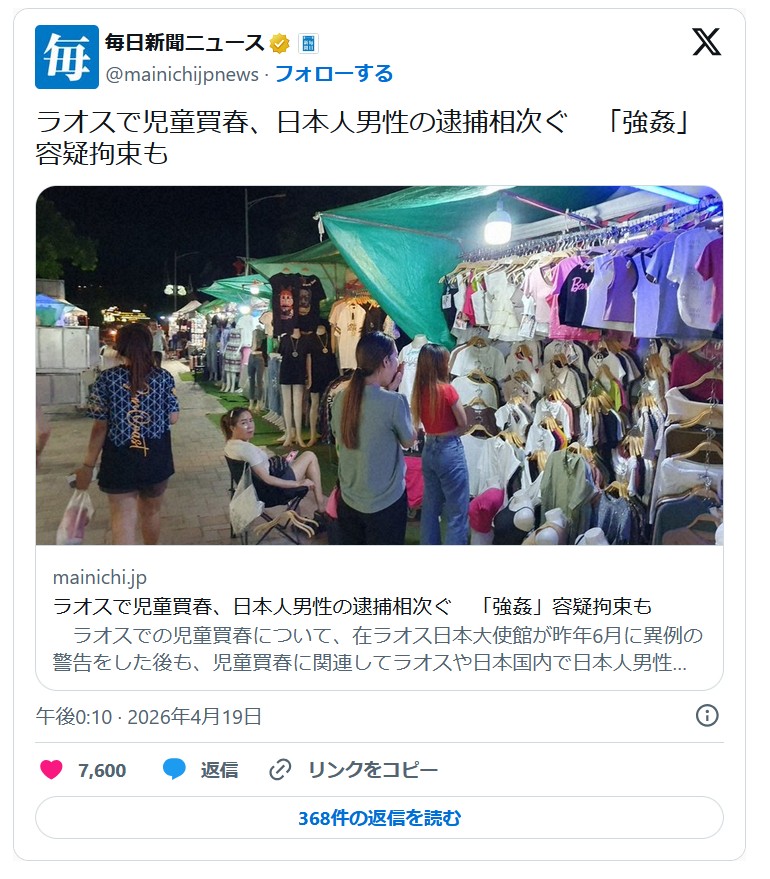Open the 毎日新聞ニュース account name
The width and height of the screenshot is (770, 879).
184,43
